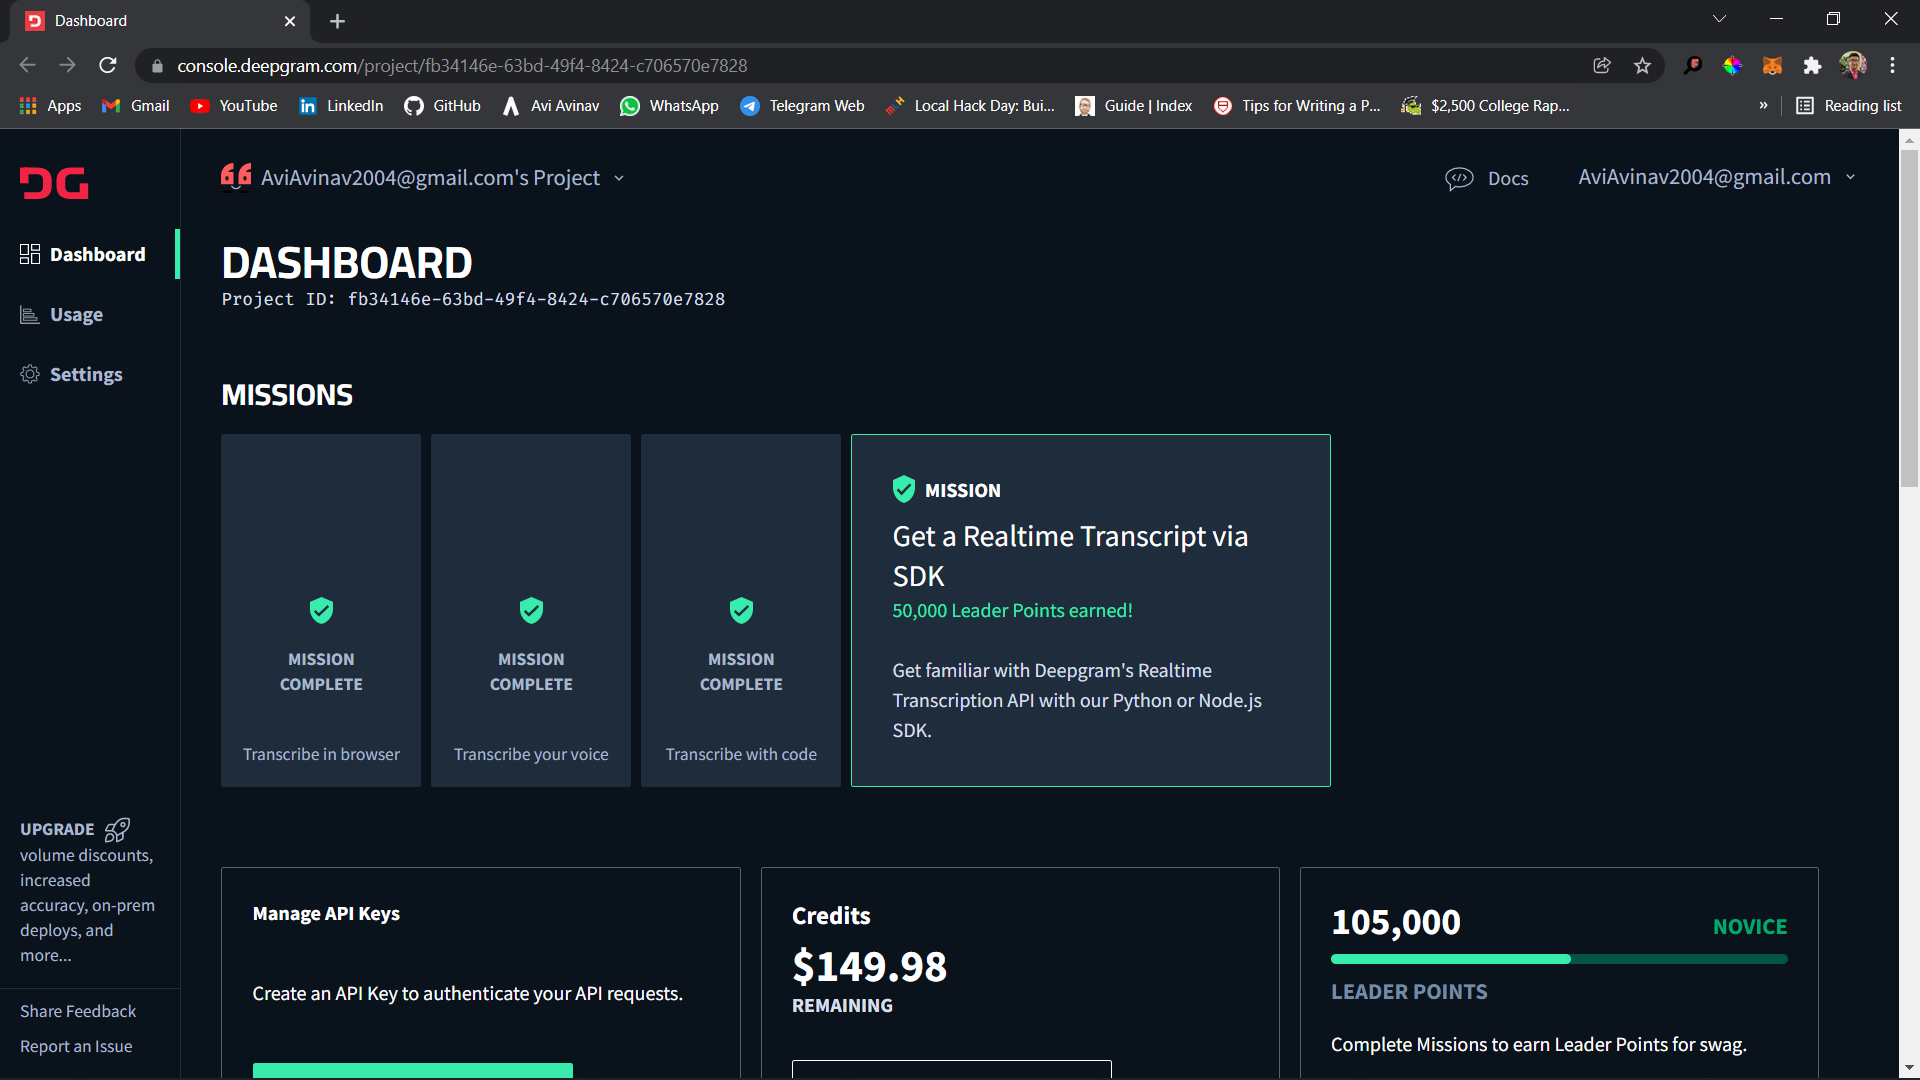Screen dimensions: 1920x1080
Task: Reload the page
Action: pyautogui.click(x=108, y=66)
